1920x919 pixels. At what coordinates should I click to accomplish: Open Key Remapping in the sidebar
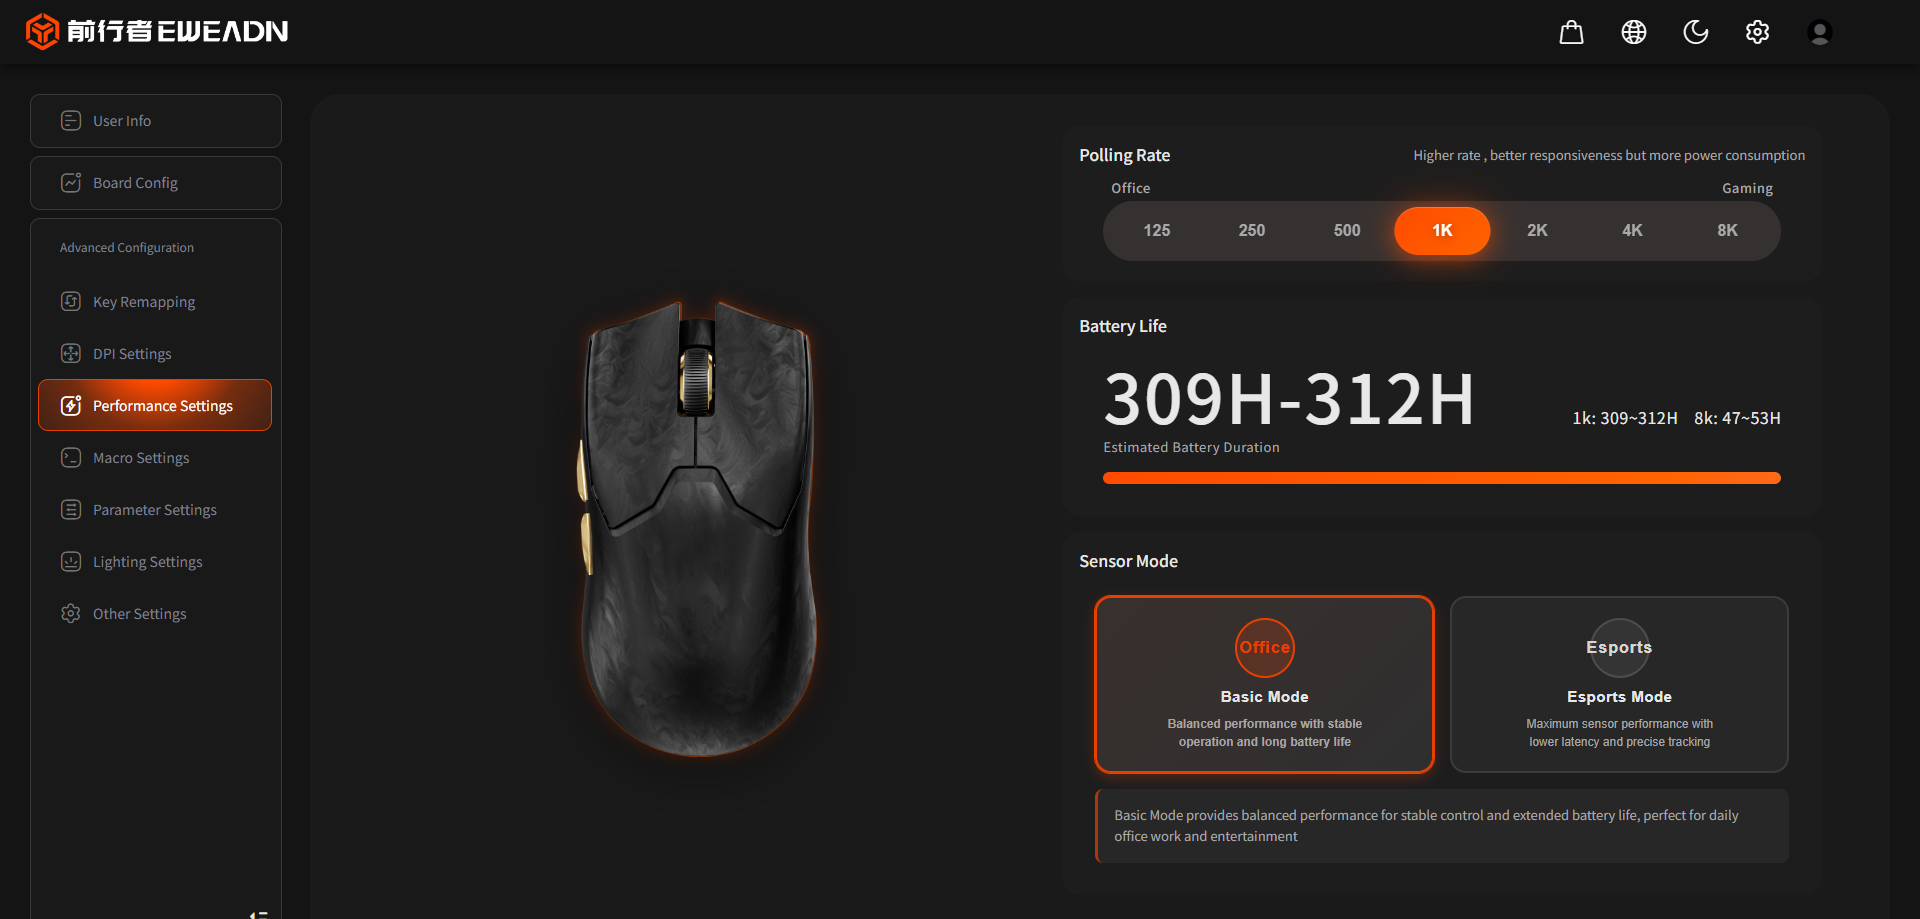click(143, 302)
